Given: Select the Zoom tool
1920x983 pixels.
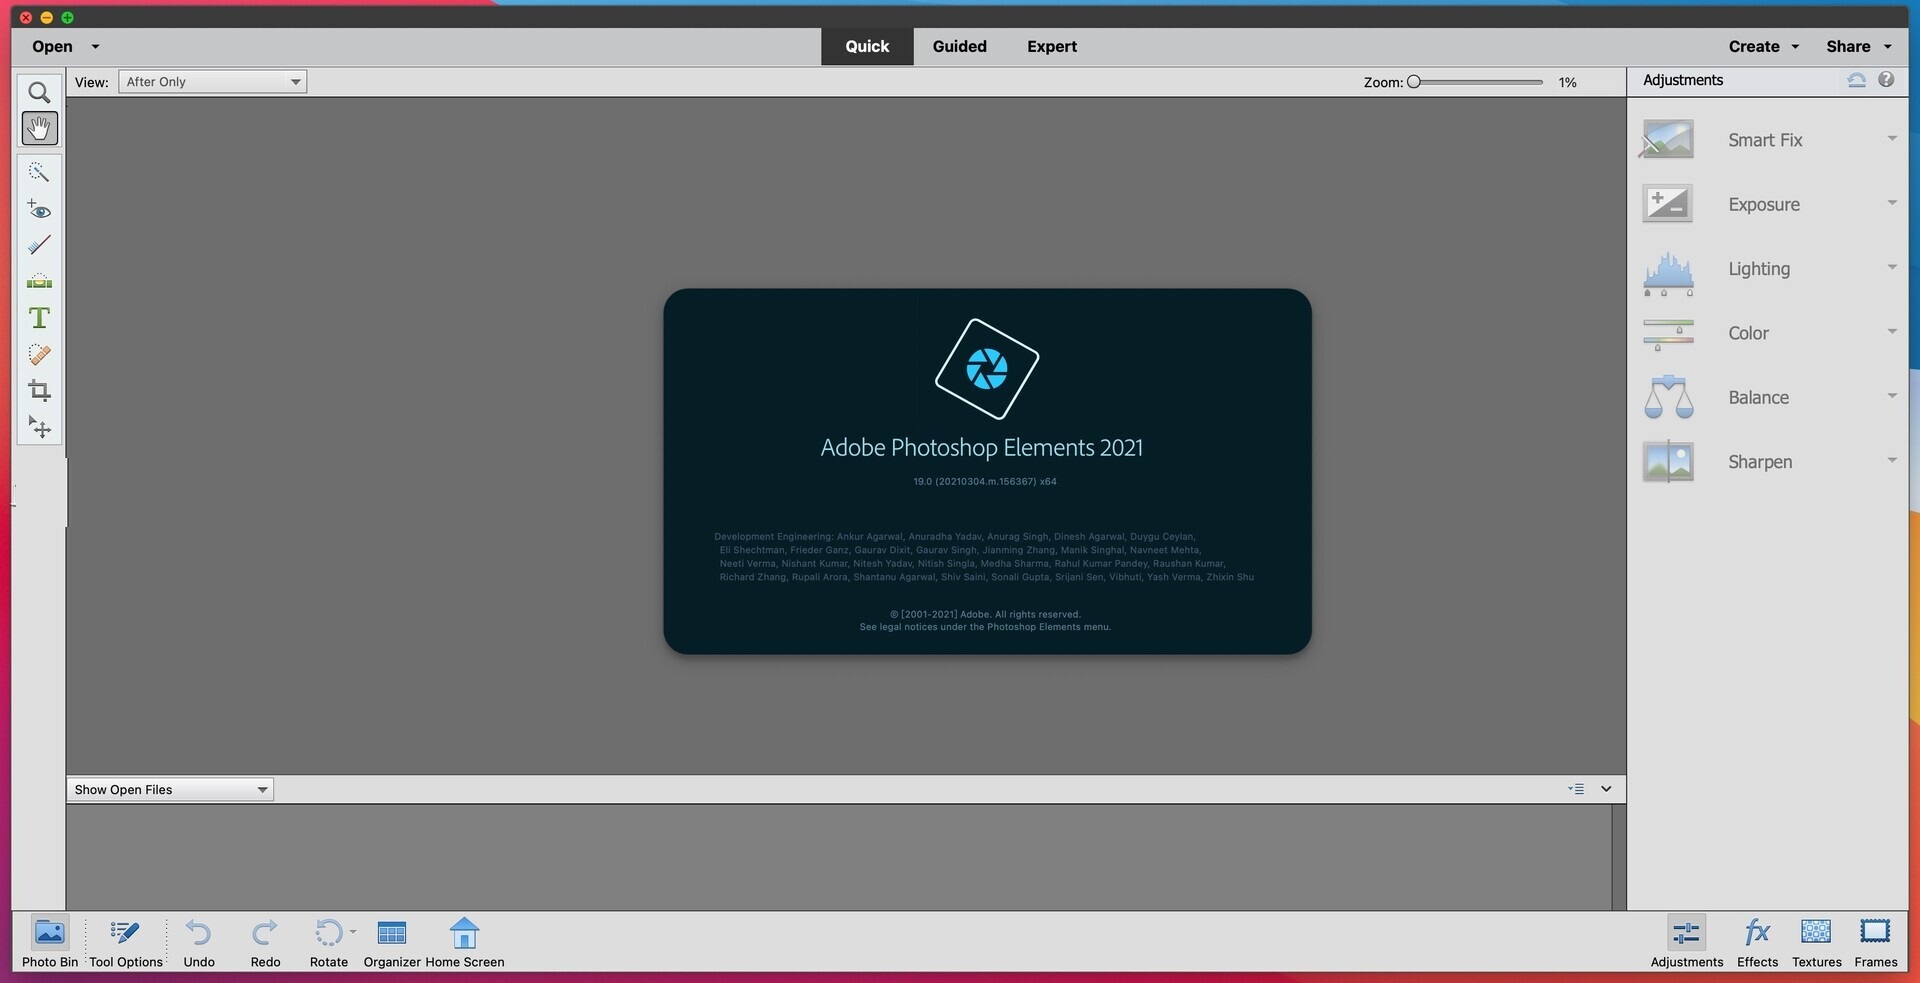Looking at the screenshot, I should [39, 92].
